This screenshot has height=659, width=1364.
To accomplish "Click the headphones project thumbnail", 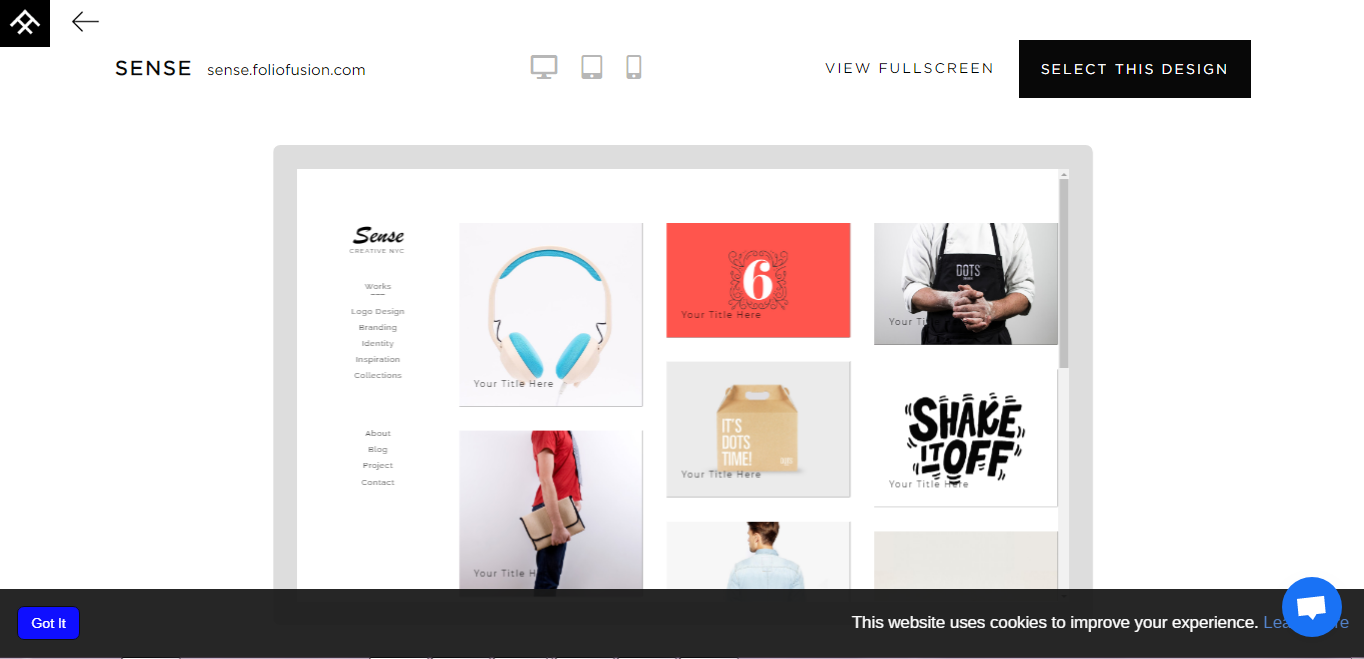I will pos(551,314).
